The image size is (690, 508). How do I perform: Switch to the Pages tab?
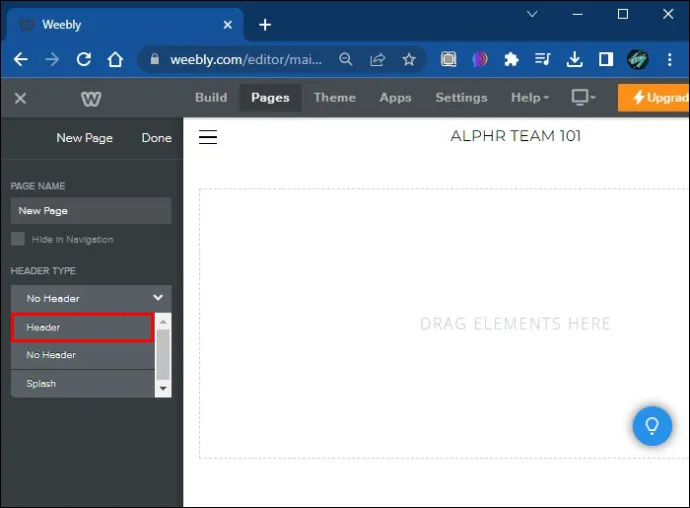pos(270,97)
